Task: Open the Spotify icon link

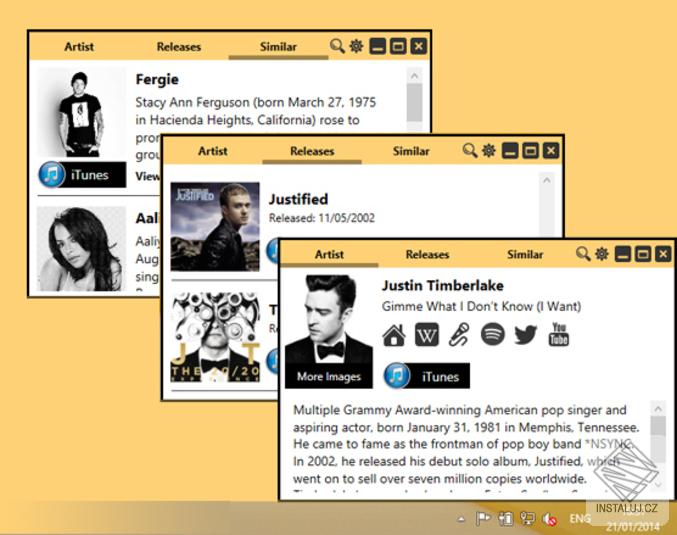Action: [493, 335]
